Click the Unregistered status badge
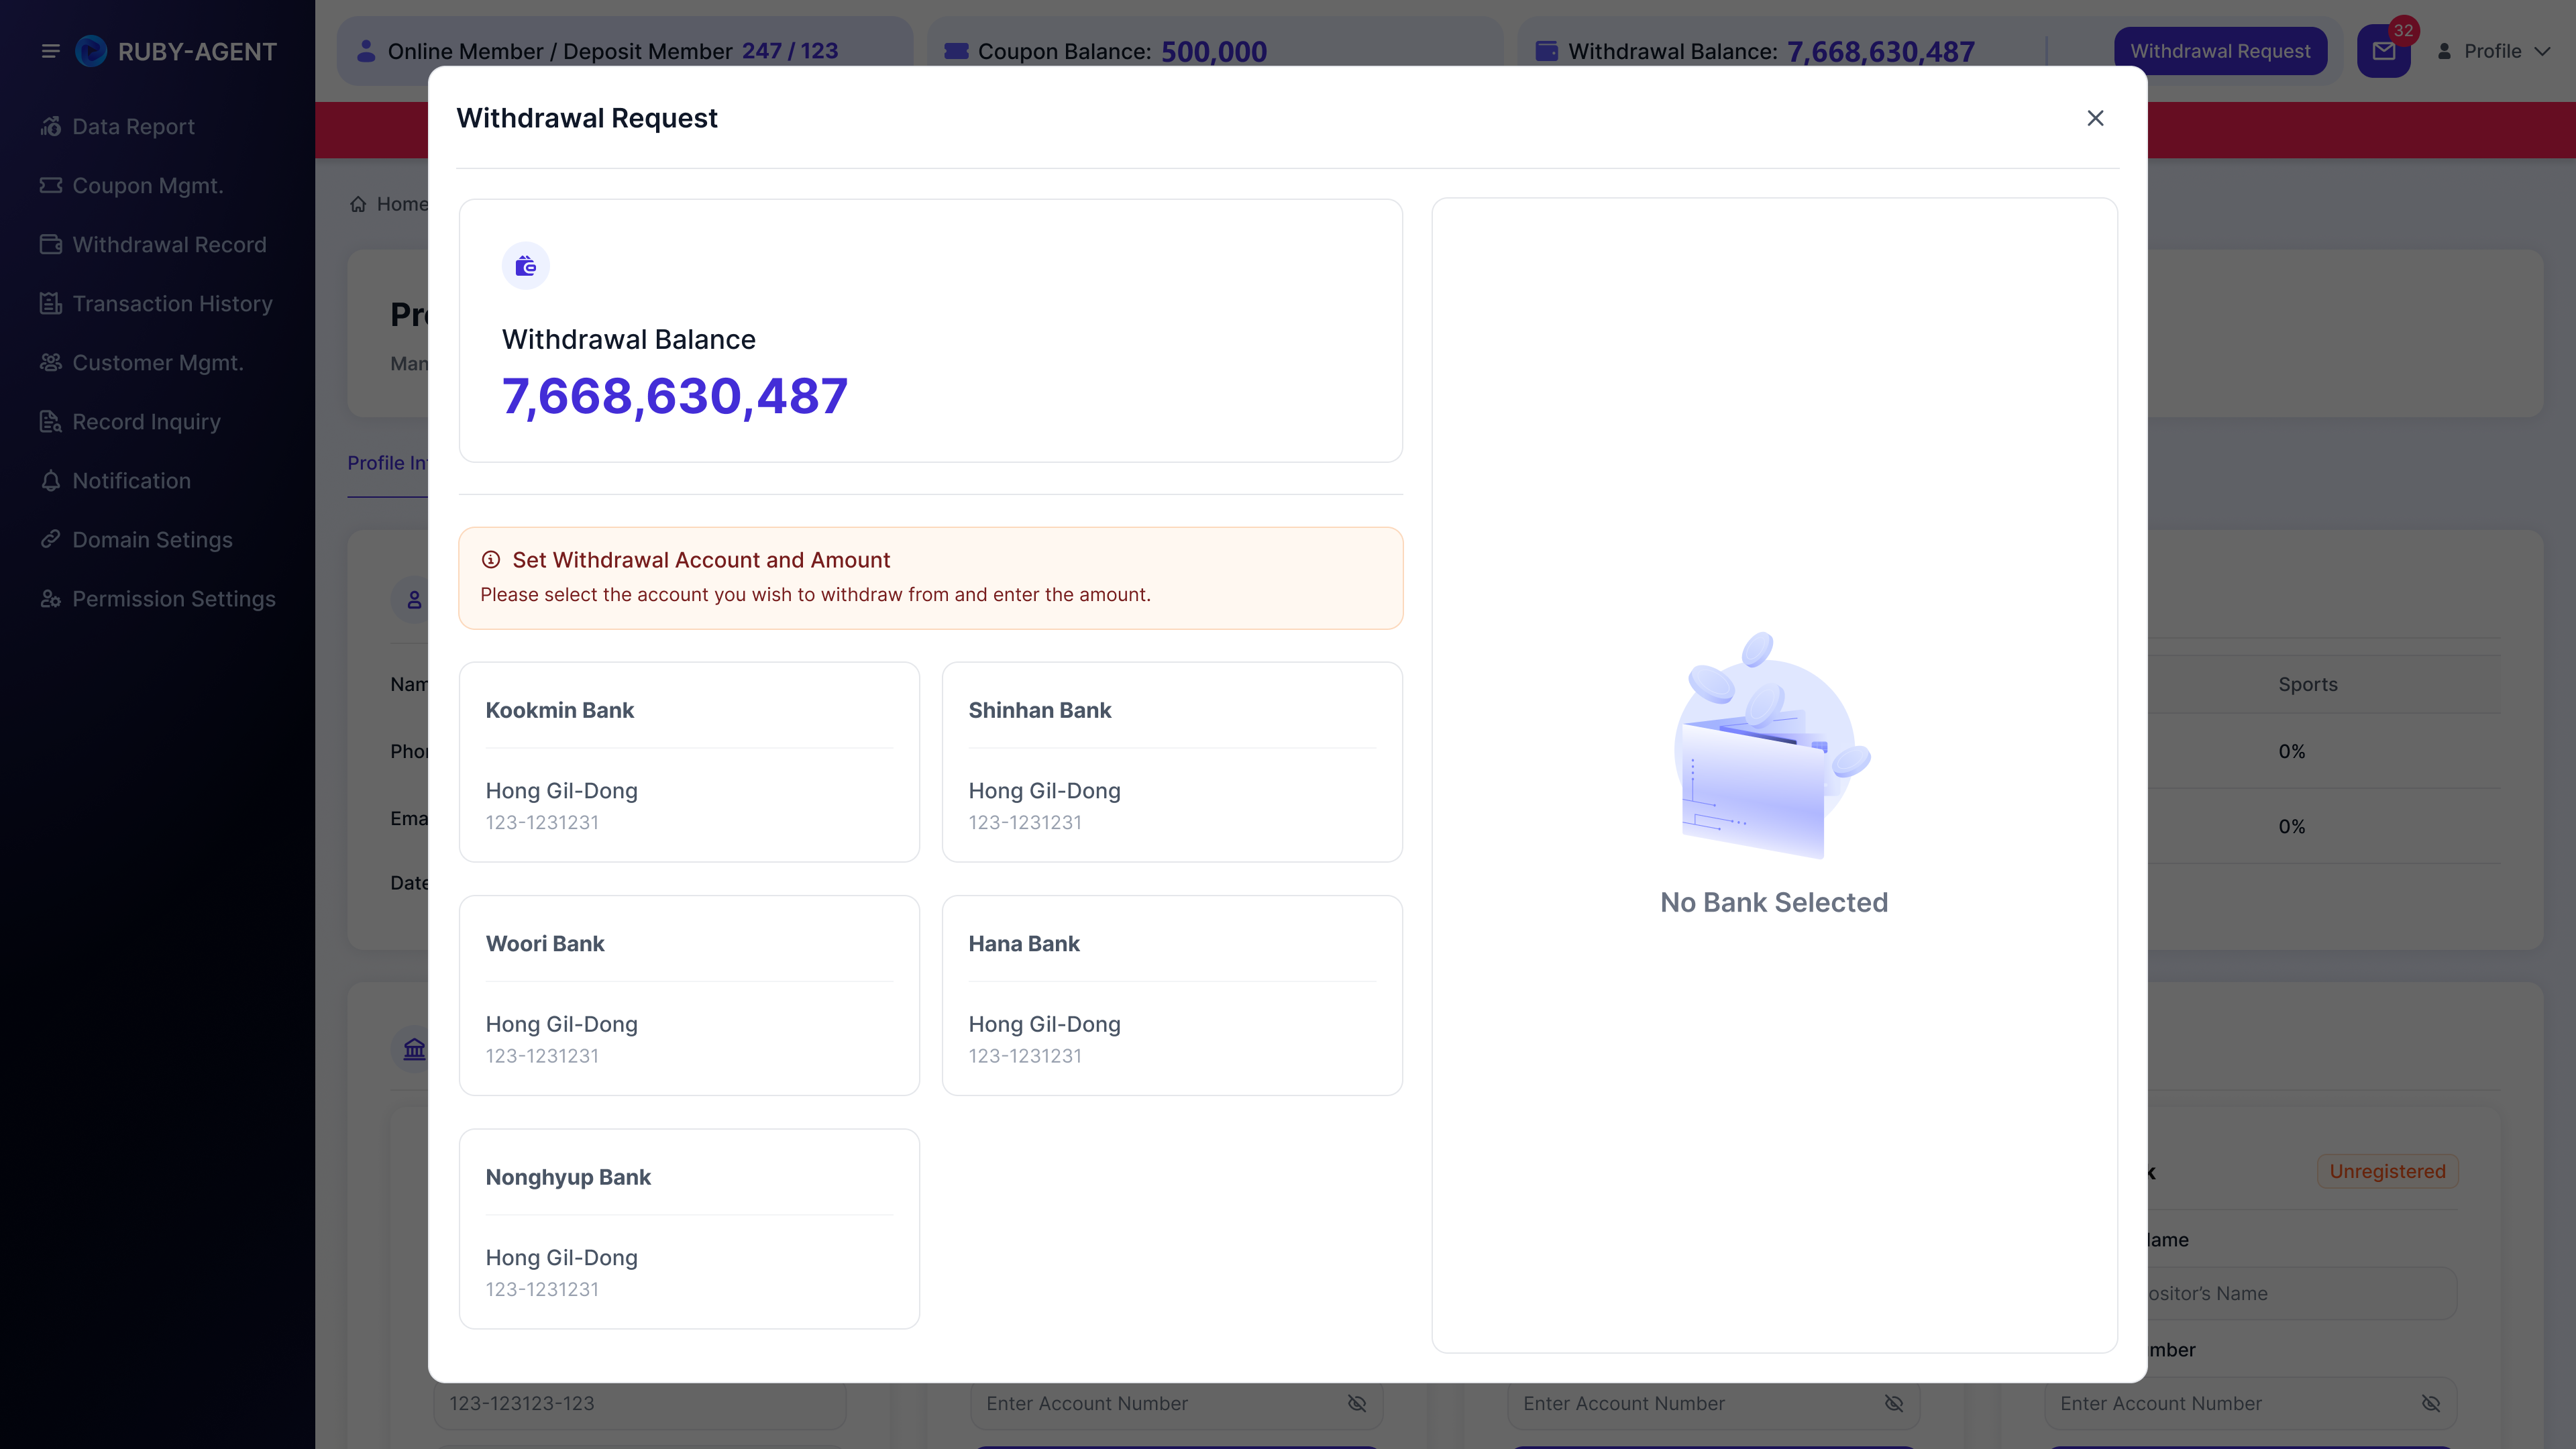 (x=2387, y=1171)
